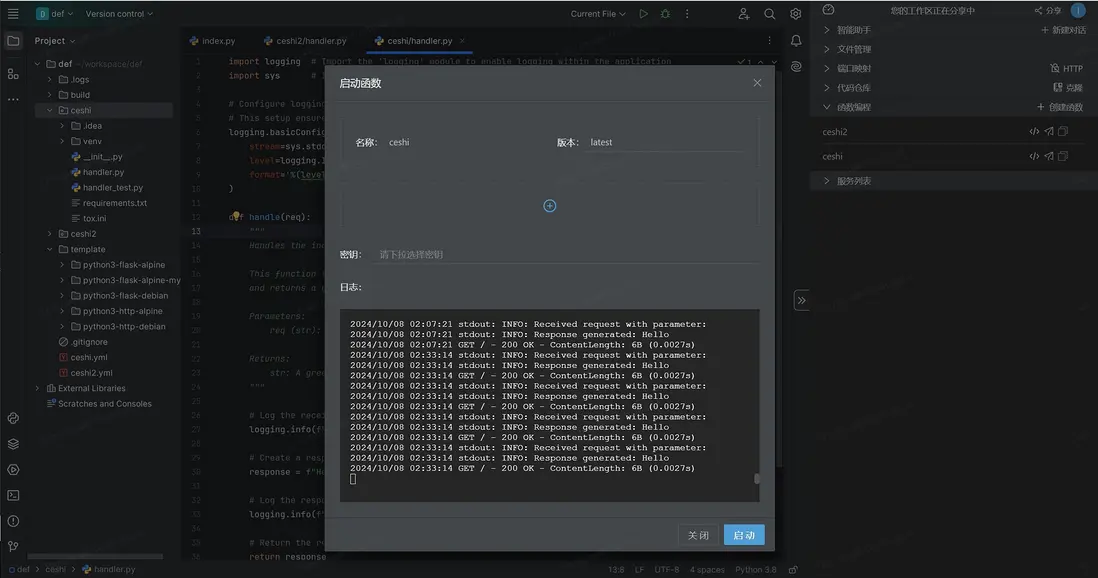Start debugging with the bug icon
The image size is (1098, 578).
click(x=665, y=13)
